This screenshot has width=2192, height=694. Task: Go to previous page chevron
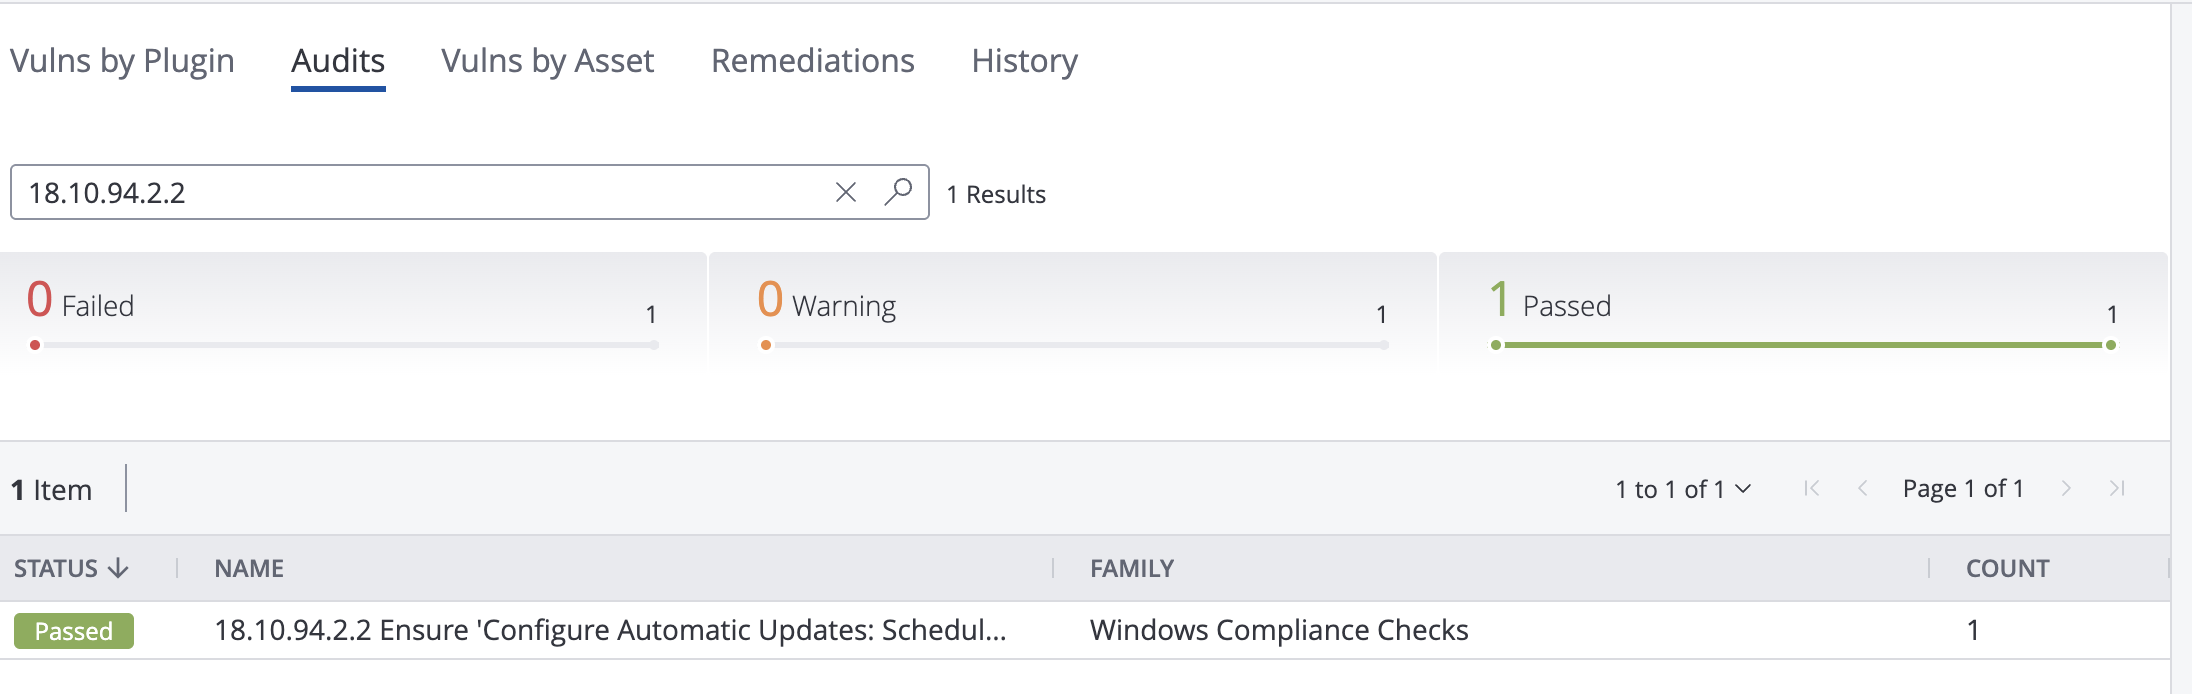1862,488
